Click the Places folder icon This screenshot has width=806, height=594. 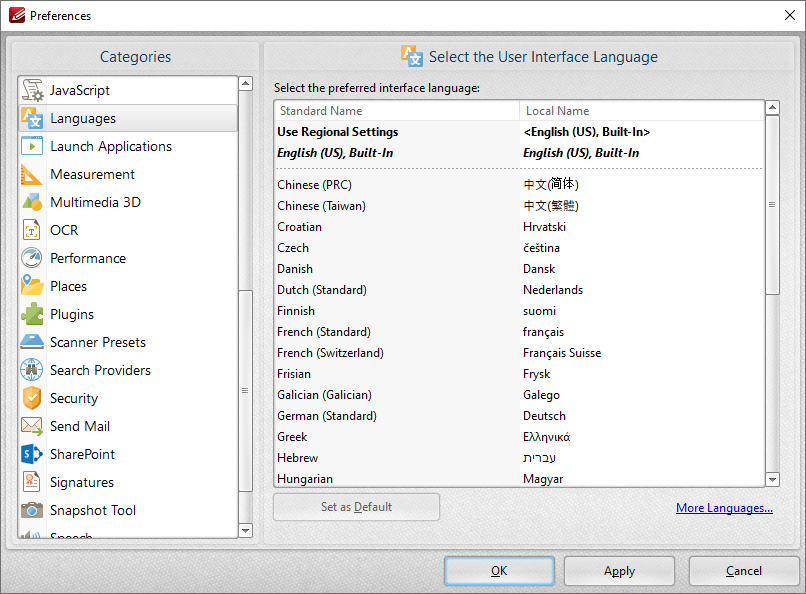(x=32, y=286)
